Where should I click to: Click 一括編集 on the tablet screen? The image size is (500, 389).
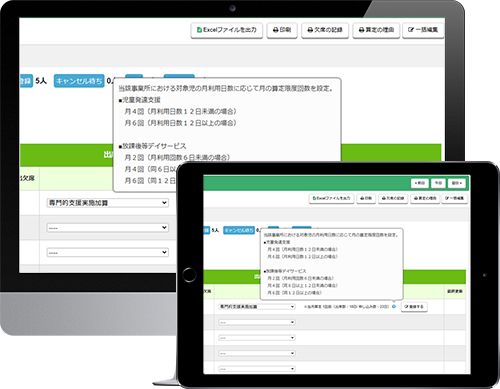(455, 198)
